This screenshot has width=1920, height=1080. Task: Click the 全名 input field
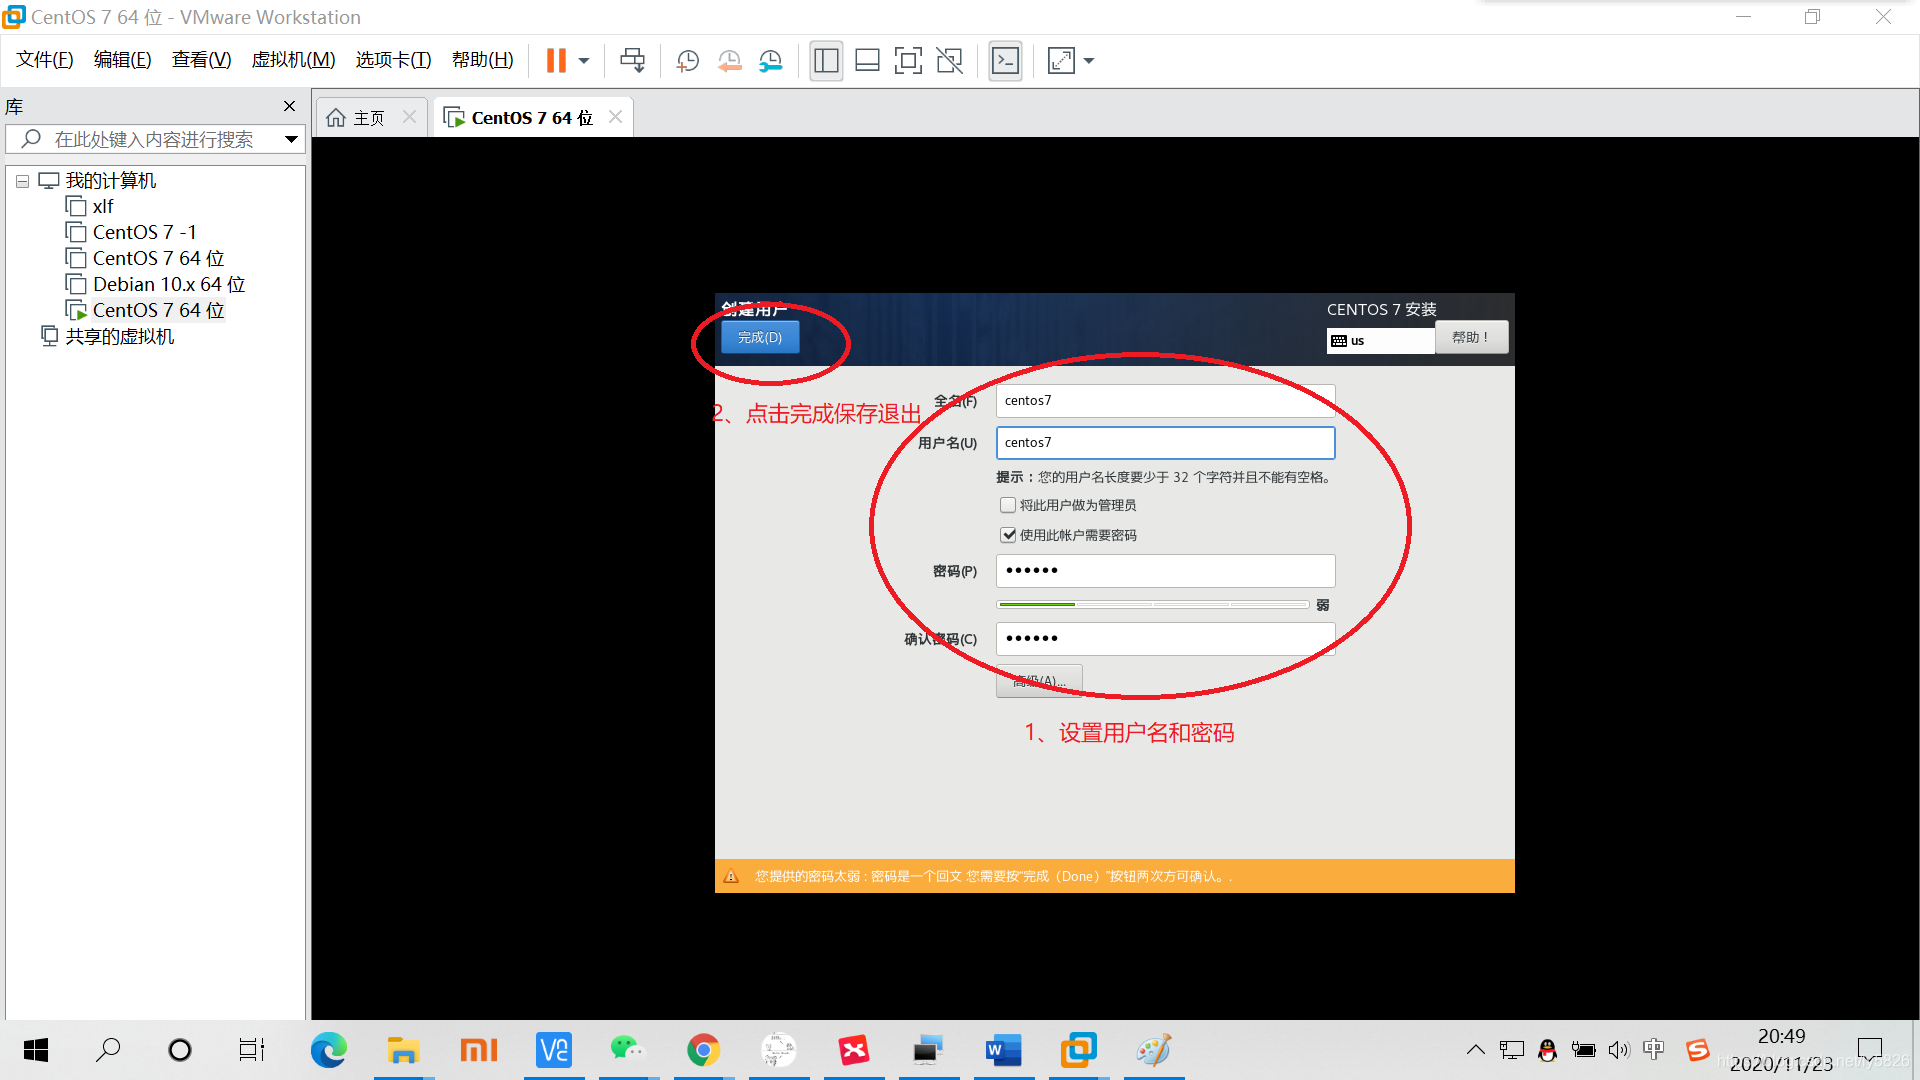tap(1167, 400)
